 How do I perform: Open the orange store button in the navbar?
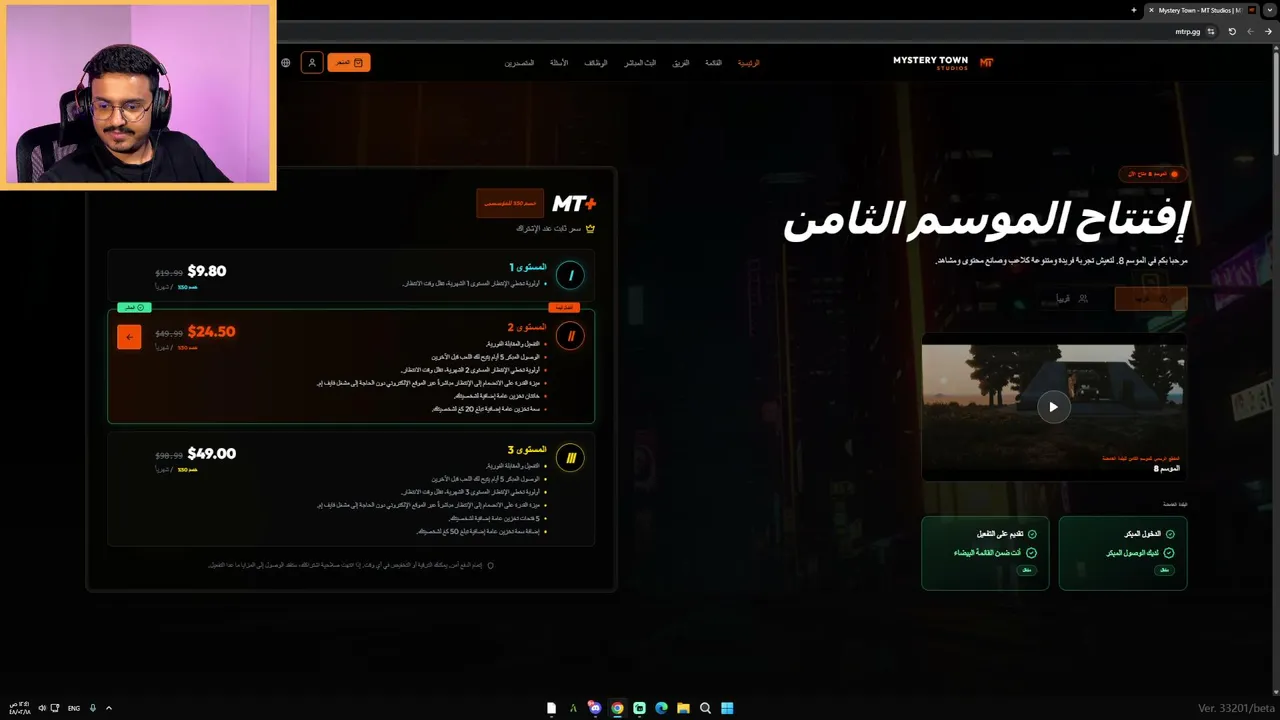[x=348, y=63]
